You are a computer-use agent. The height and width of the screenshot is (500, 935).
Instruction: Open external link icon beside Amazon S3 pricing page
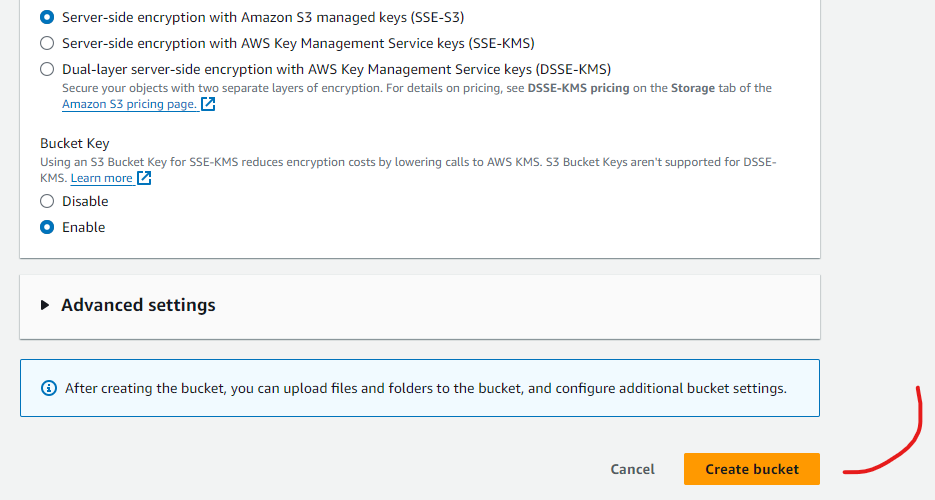point(208,104)
